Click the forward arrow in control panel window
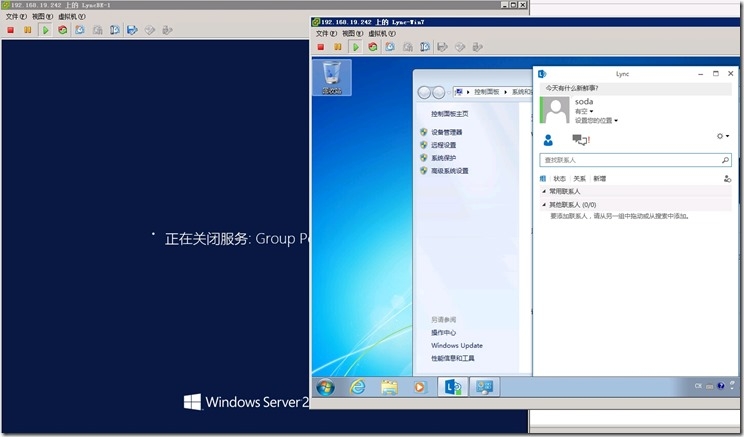The image size is (744, 437). pyautogui.click(x=439, y=92)
